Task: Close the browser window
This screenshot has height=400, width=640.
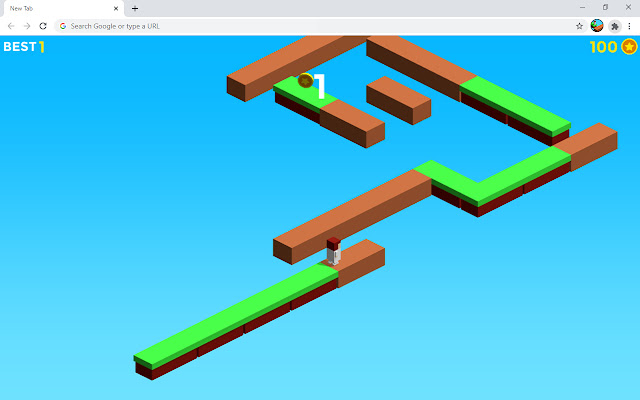Action: pos(628,7)
